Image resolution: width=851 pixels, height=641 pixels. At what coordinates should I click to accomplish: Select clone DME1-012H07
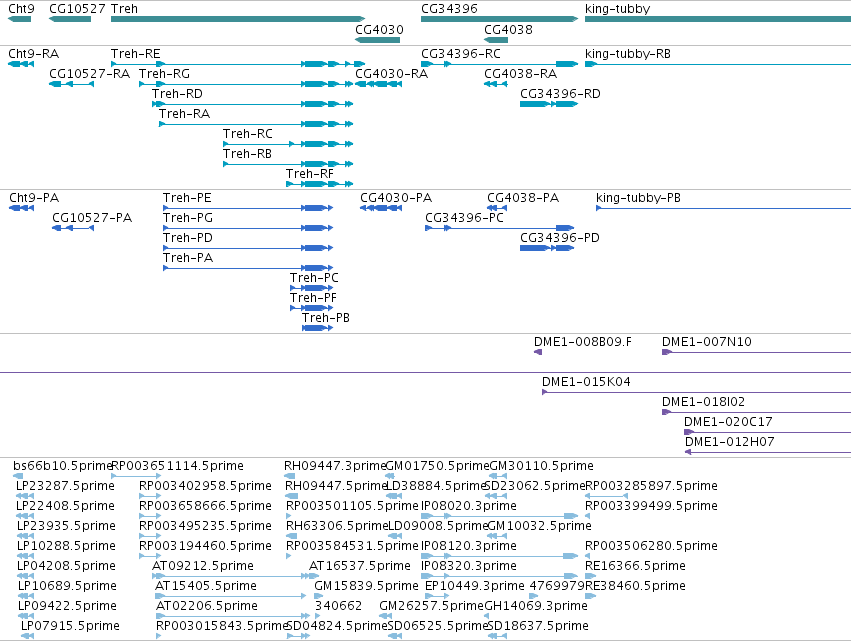[768, 452]
